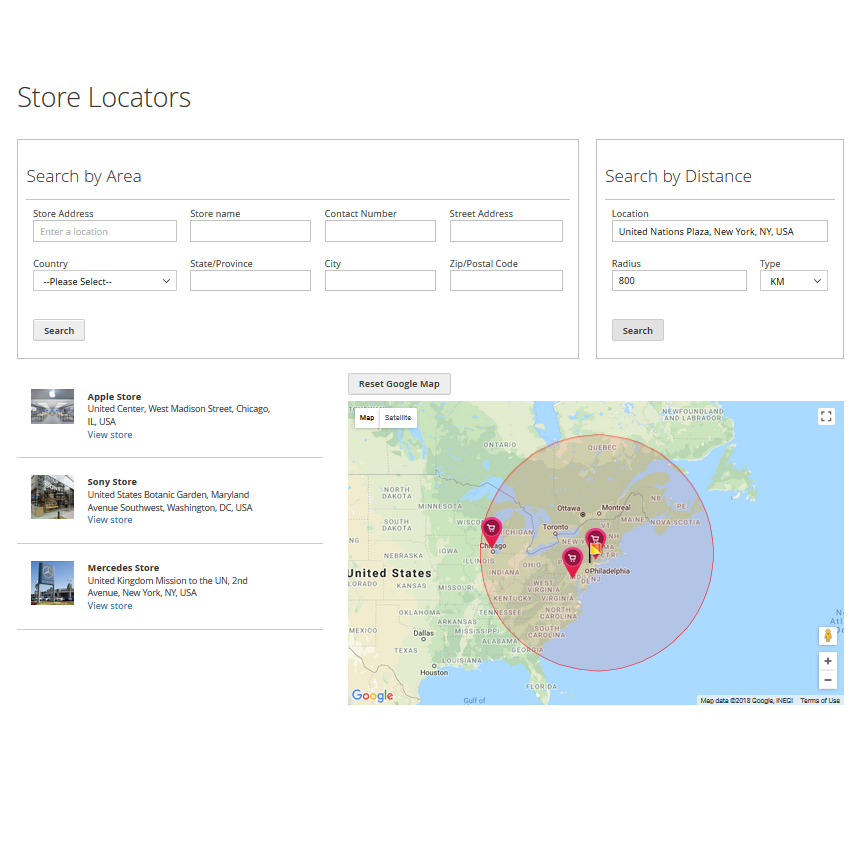This screenshot has height=860, width=860.
Task: Focus the City input field
Action: click(x=380, y=280)
